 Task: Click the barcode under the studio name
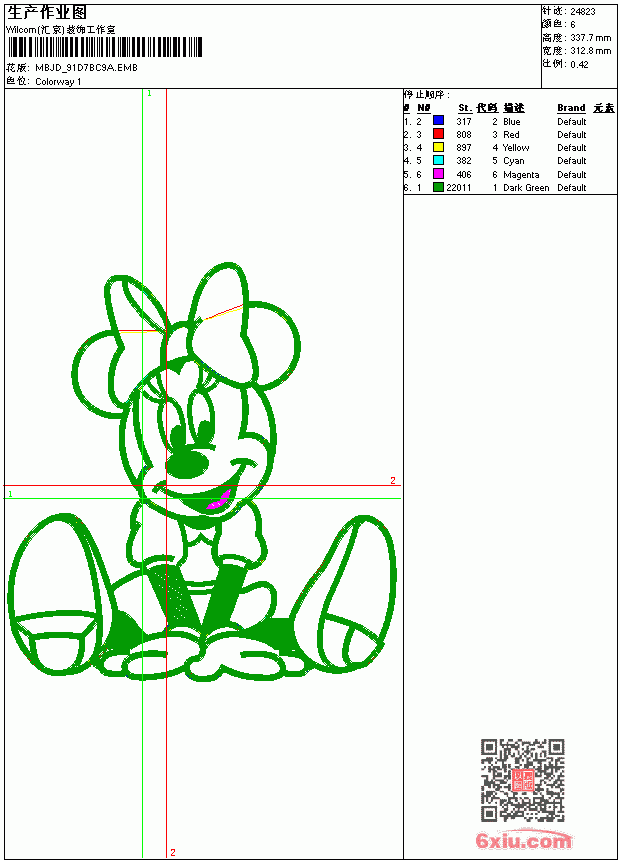click(x=104, y=47)
